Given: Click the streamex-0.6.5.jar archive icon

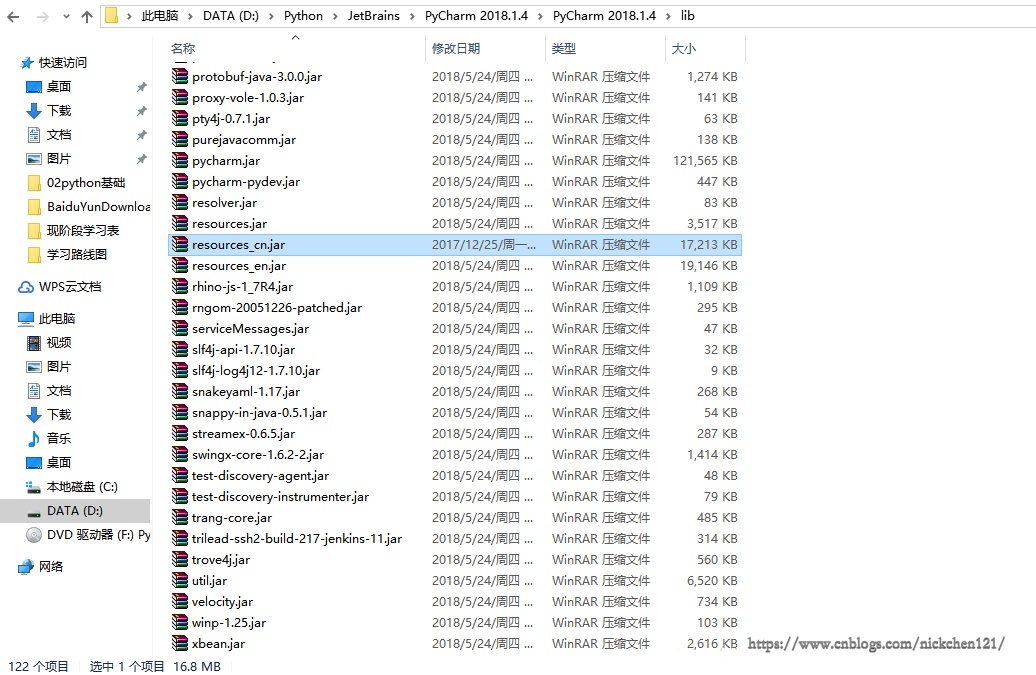Looking at the screenshot, I should click(180, 433).
